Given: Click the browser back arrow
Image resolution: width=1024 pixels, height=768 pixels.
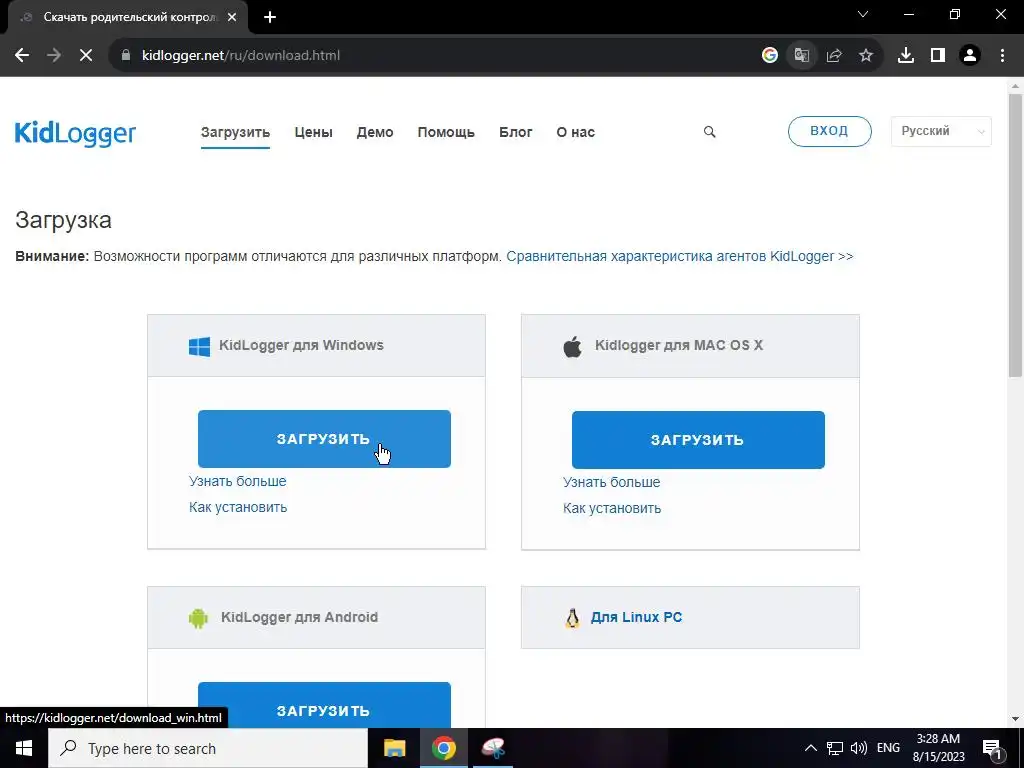Looking at the screenshot, I should tap(22, 56).
